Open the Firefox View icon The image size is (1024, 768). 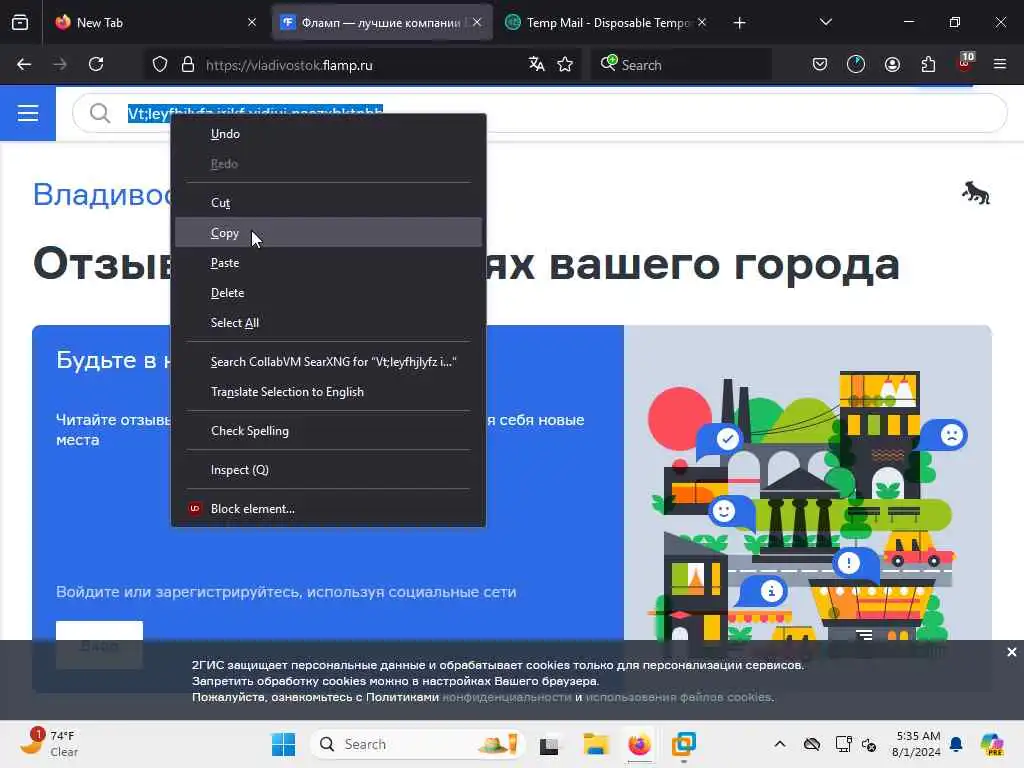click(20, 23)
